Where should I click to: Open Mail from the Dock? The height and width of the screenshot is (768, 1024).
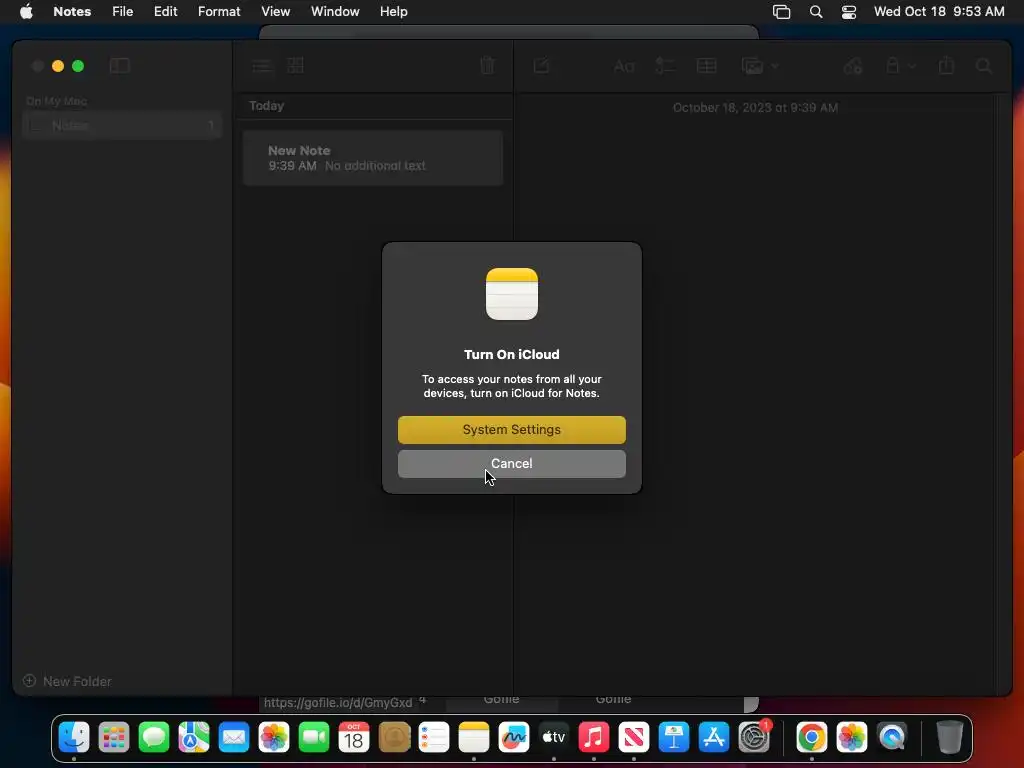pyautogui.click(x=234, y=737)
